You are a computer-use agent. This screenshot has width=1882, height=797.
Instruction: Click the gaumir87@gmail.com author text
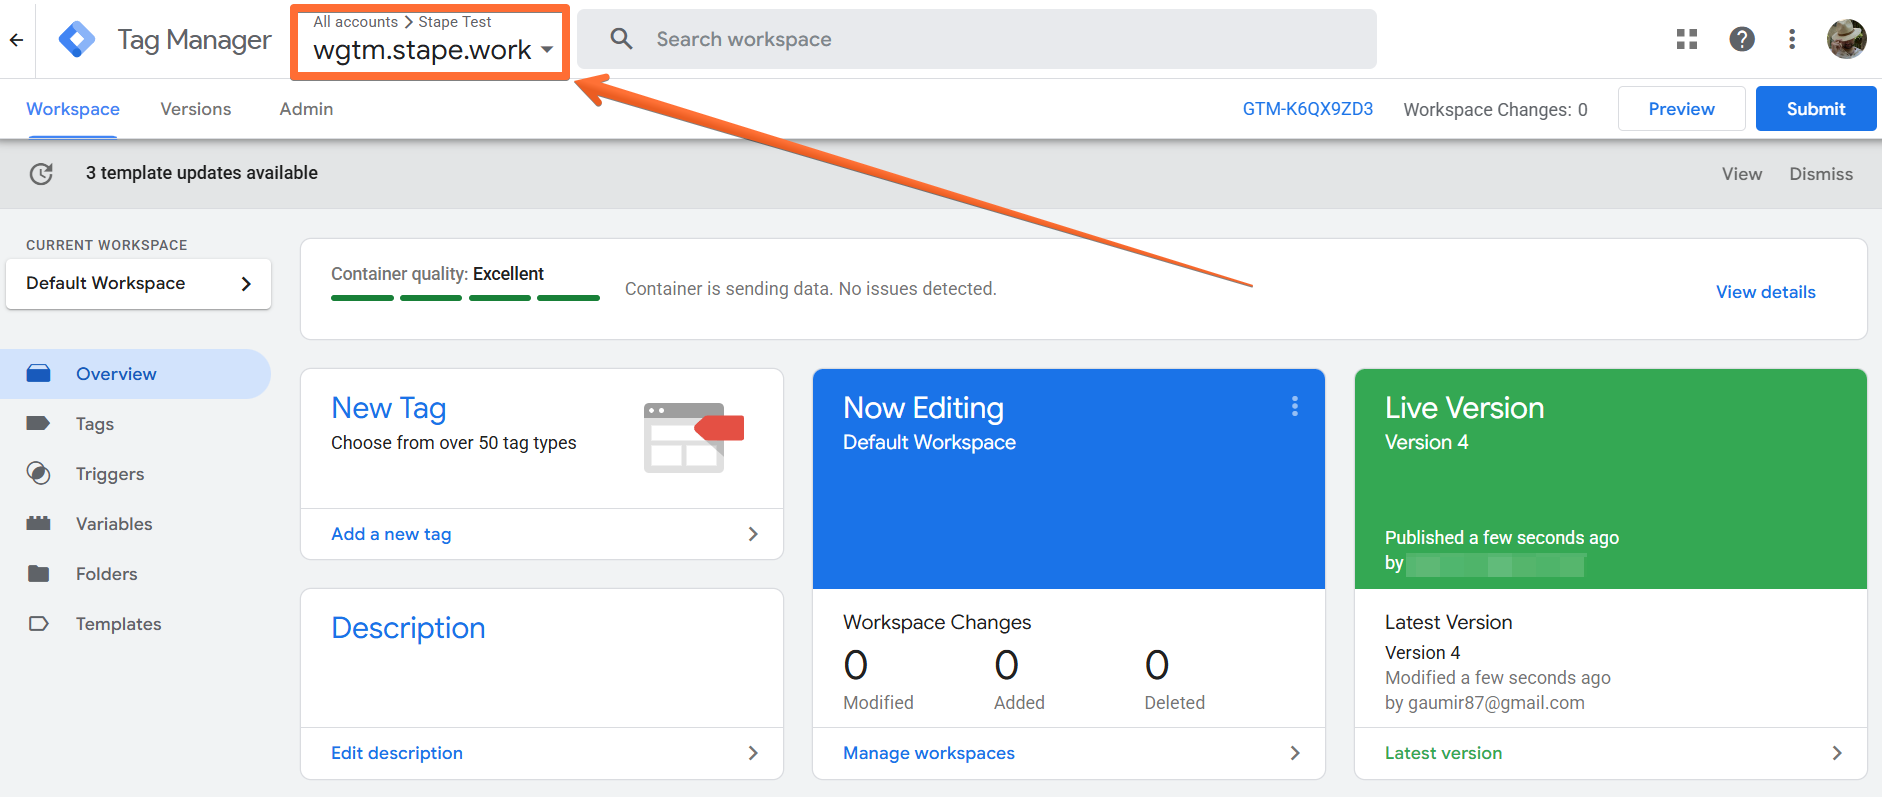tap(1496, 703)
